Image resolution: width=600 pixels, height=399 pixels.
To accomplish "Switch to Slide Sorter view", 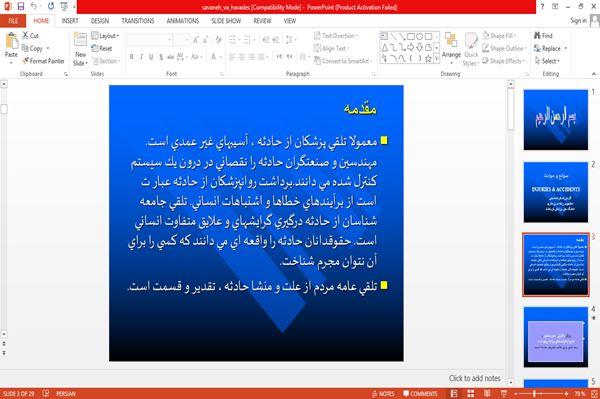I will click(x=471, y=394).
